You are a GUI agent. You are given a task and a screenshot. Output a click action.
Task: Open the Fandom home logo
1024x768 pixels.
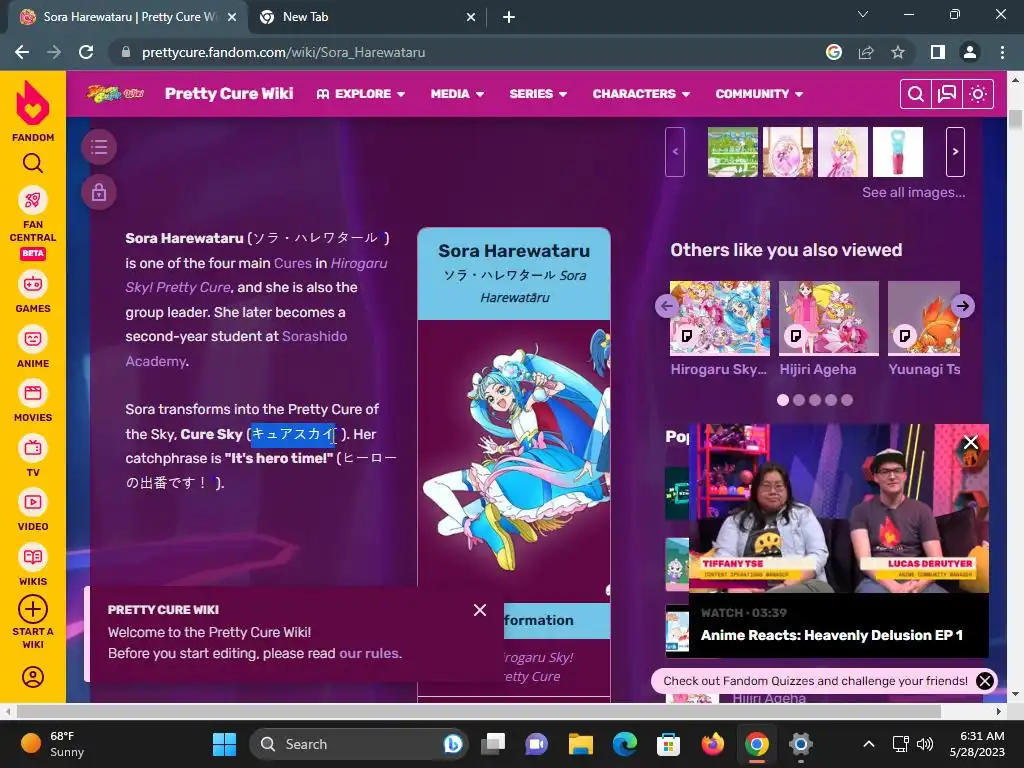click(x=33, y=110)
